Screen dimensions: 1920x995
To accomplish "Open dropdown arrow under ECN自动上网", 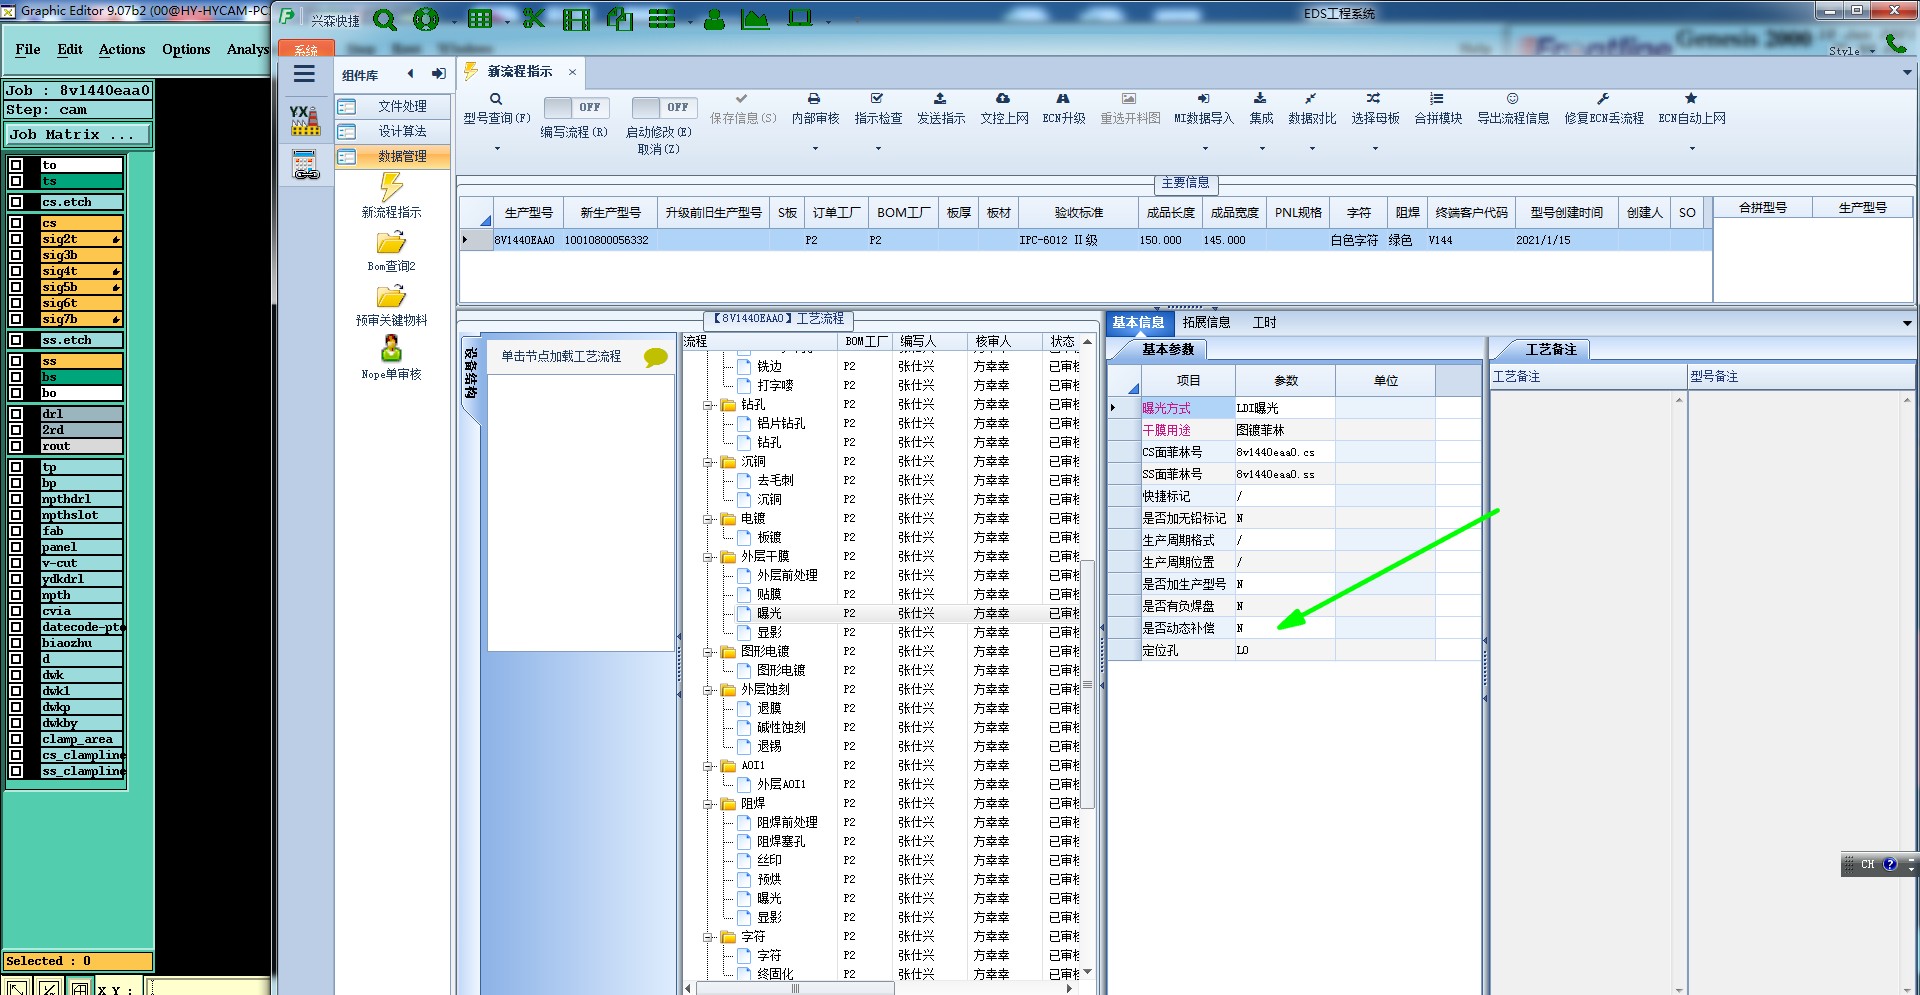I will tap(1692, 149).
